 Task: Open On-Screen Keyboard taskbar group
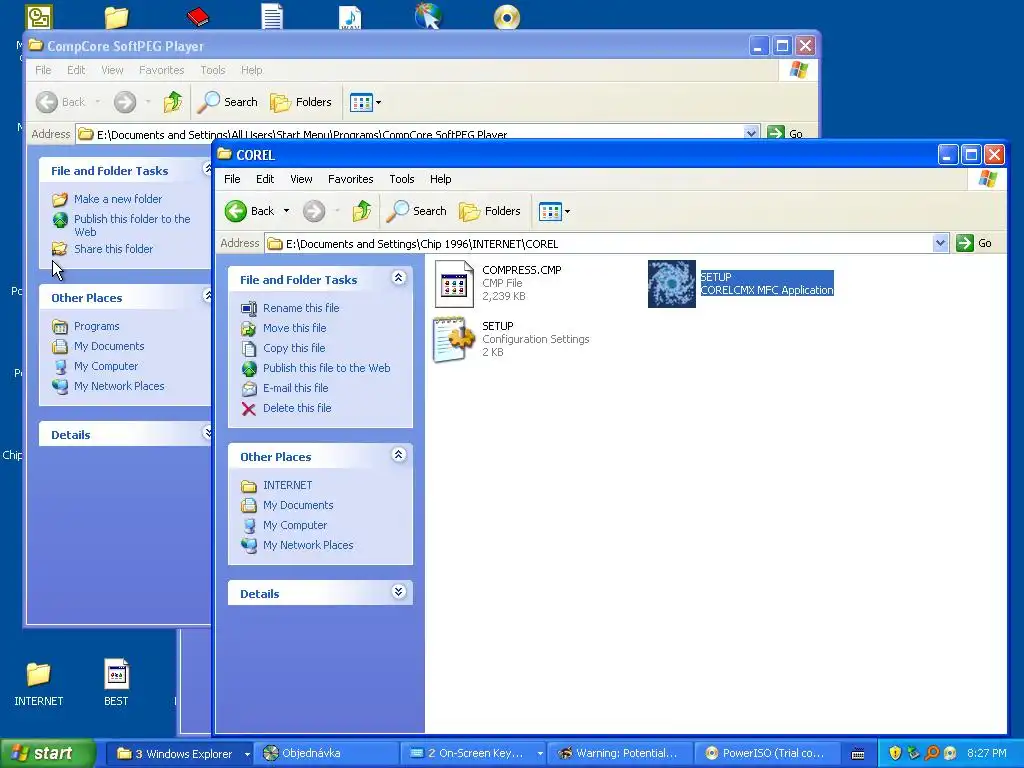pyautogui.click(x=473, y=754)
